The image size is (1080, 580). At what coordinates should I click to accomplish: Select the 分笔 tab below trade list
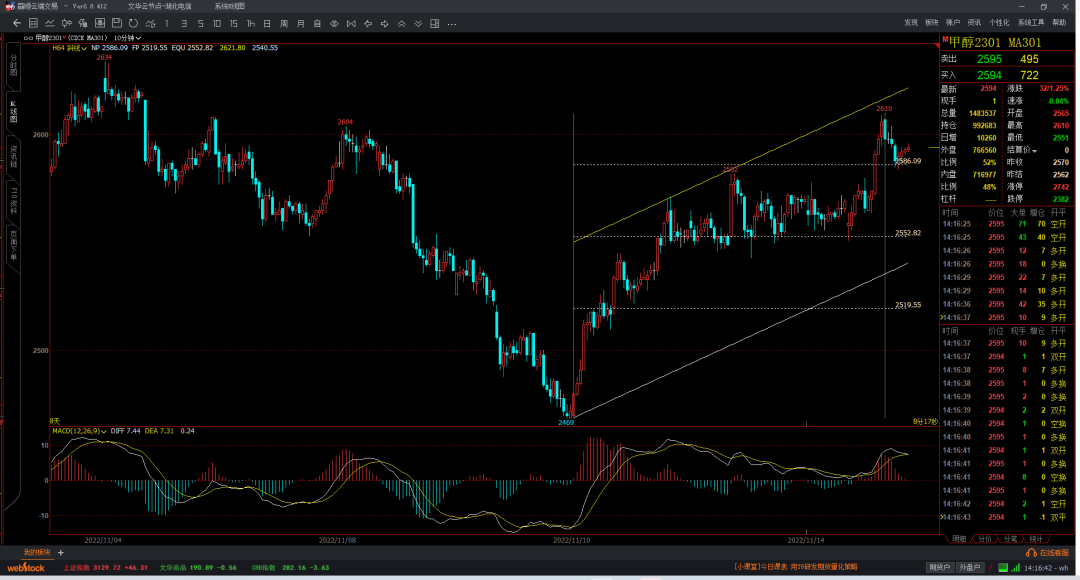1010,539
